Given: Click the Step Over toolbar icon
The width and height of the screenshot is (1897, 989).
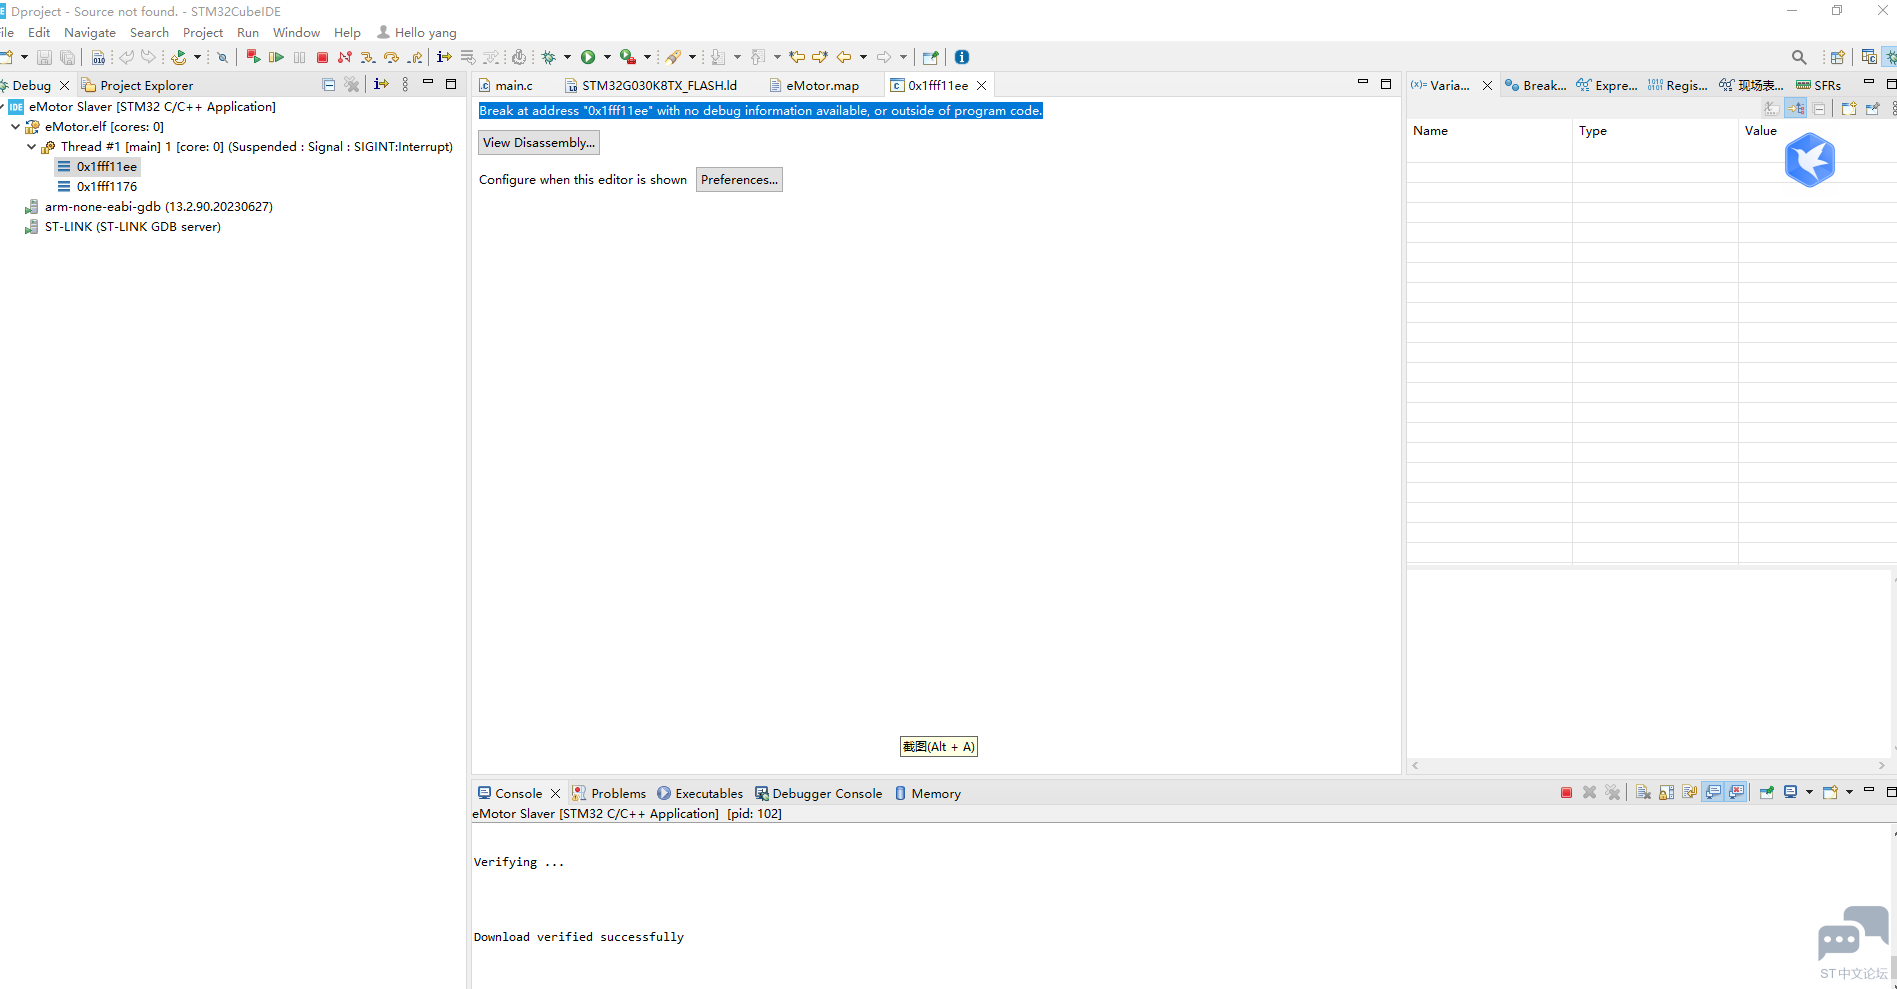Looking at the screenshot, I should (x=391, y=57).
